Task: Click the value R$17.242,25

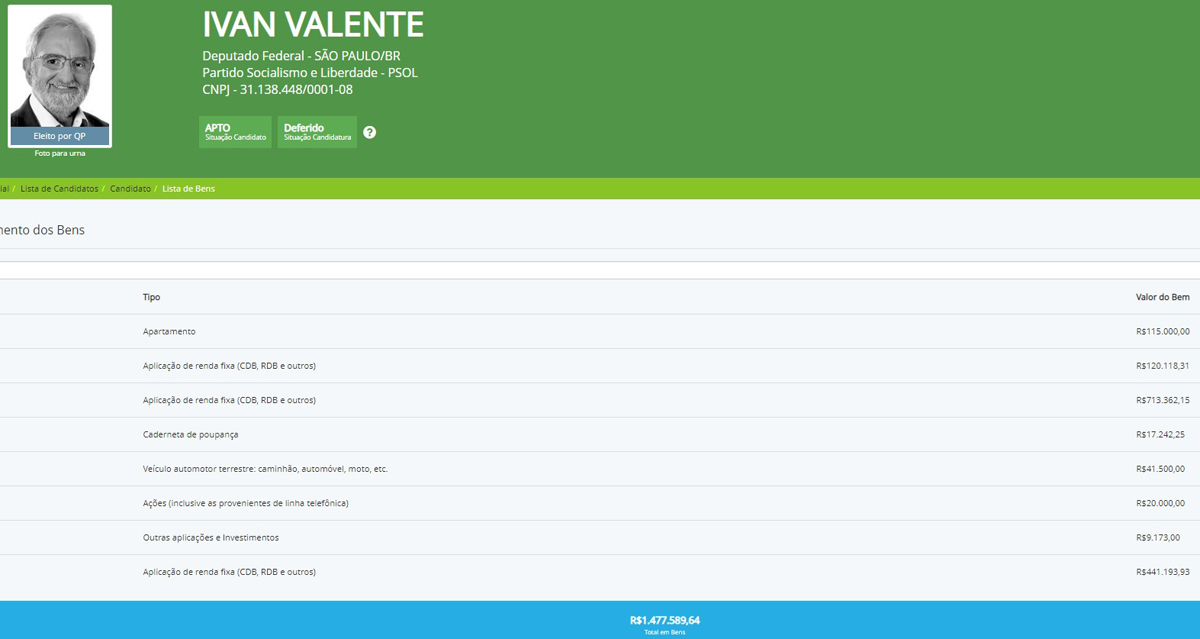Action: (1160, 434)
